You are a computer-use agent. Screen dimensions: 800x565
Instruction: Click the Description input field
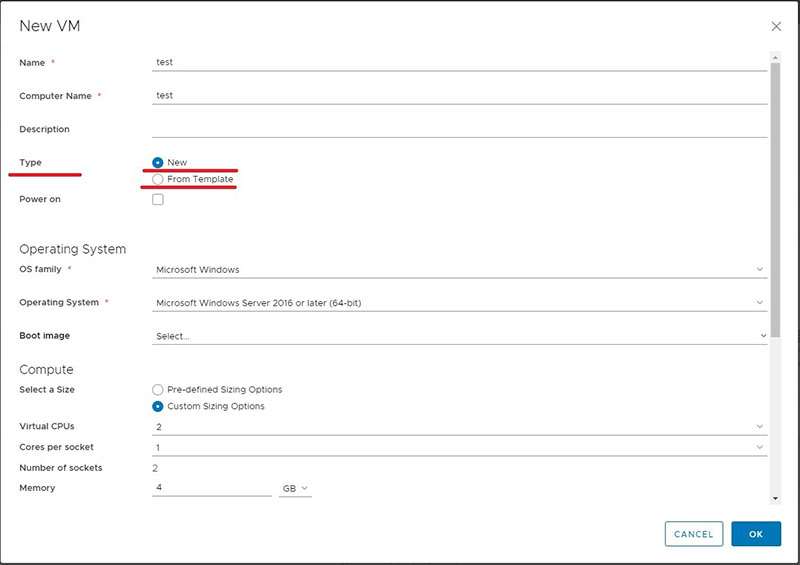coord(460,129)
